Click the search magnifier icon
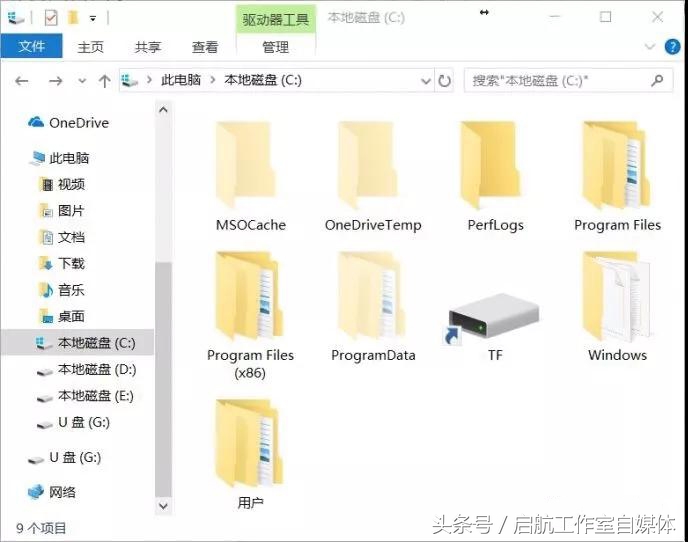Screen dimensions: 688x542 click(x=657, y=80)
